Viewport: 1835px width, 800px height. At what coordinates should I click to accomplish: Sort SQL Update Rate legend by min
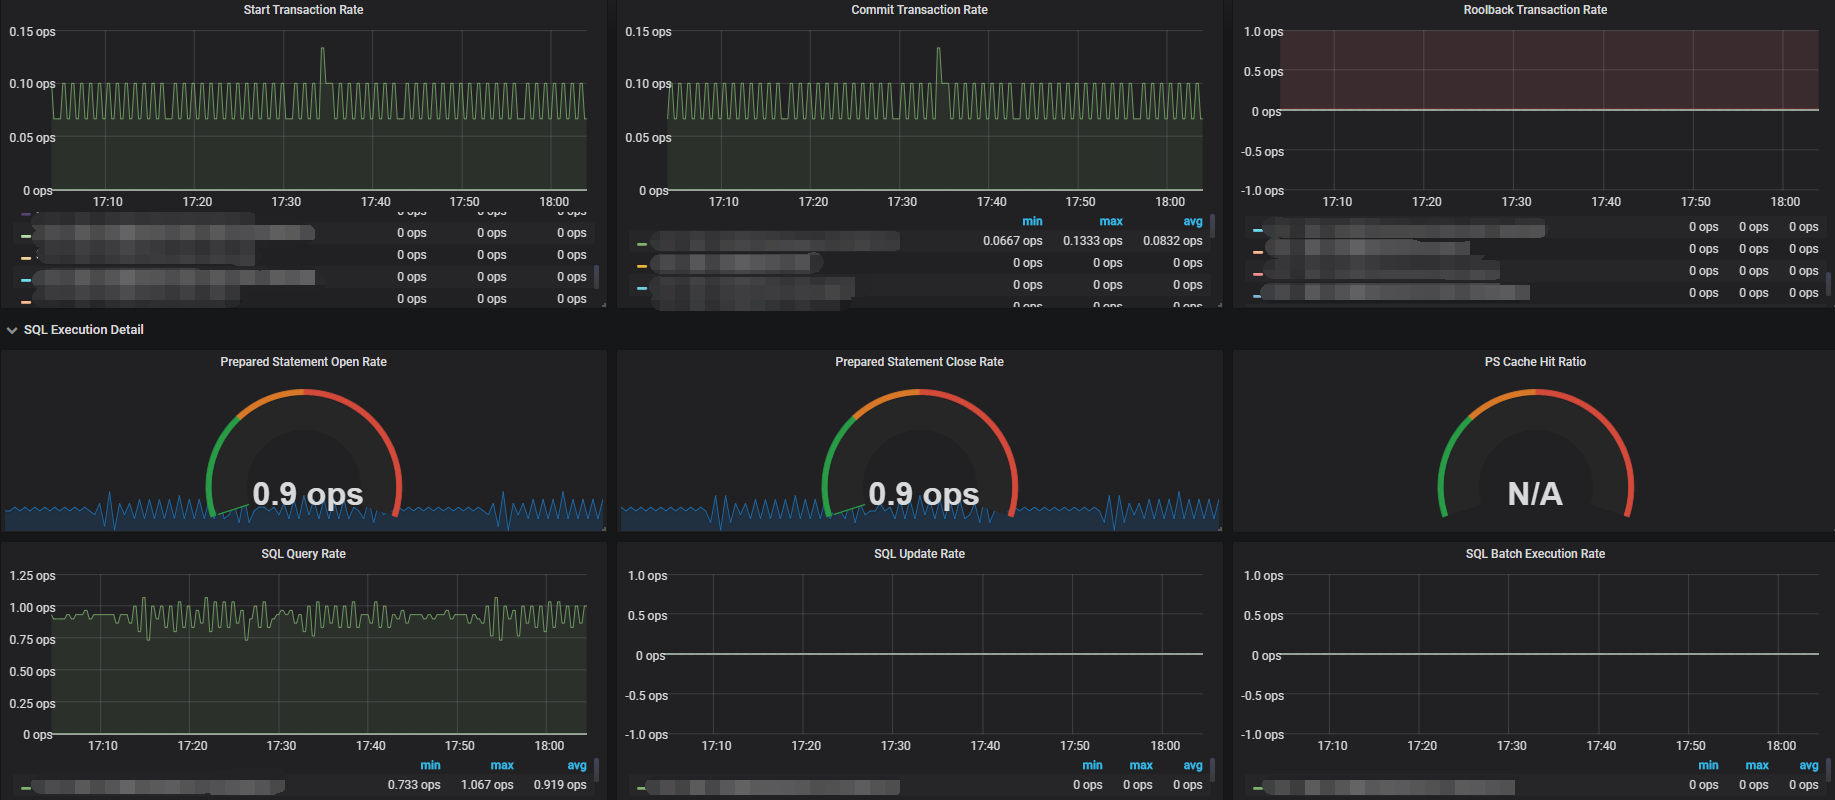1092,766
